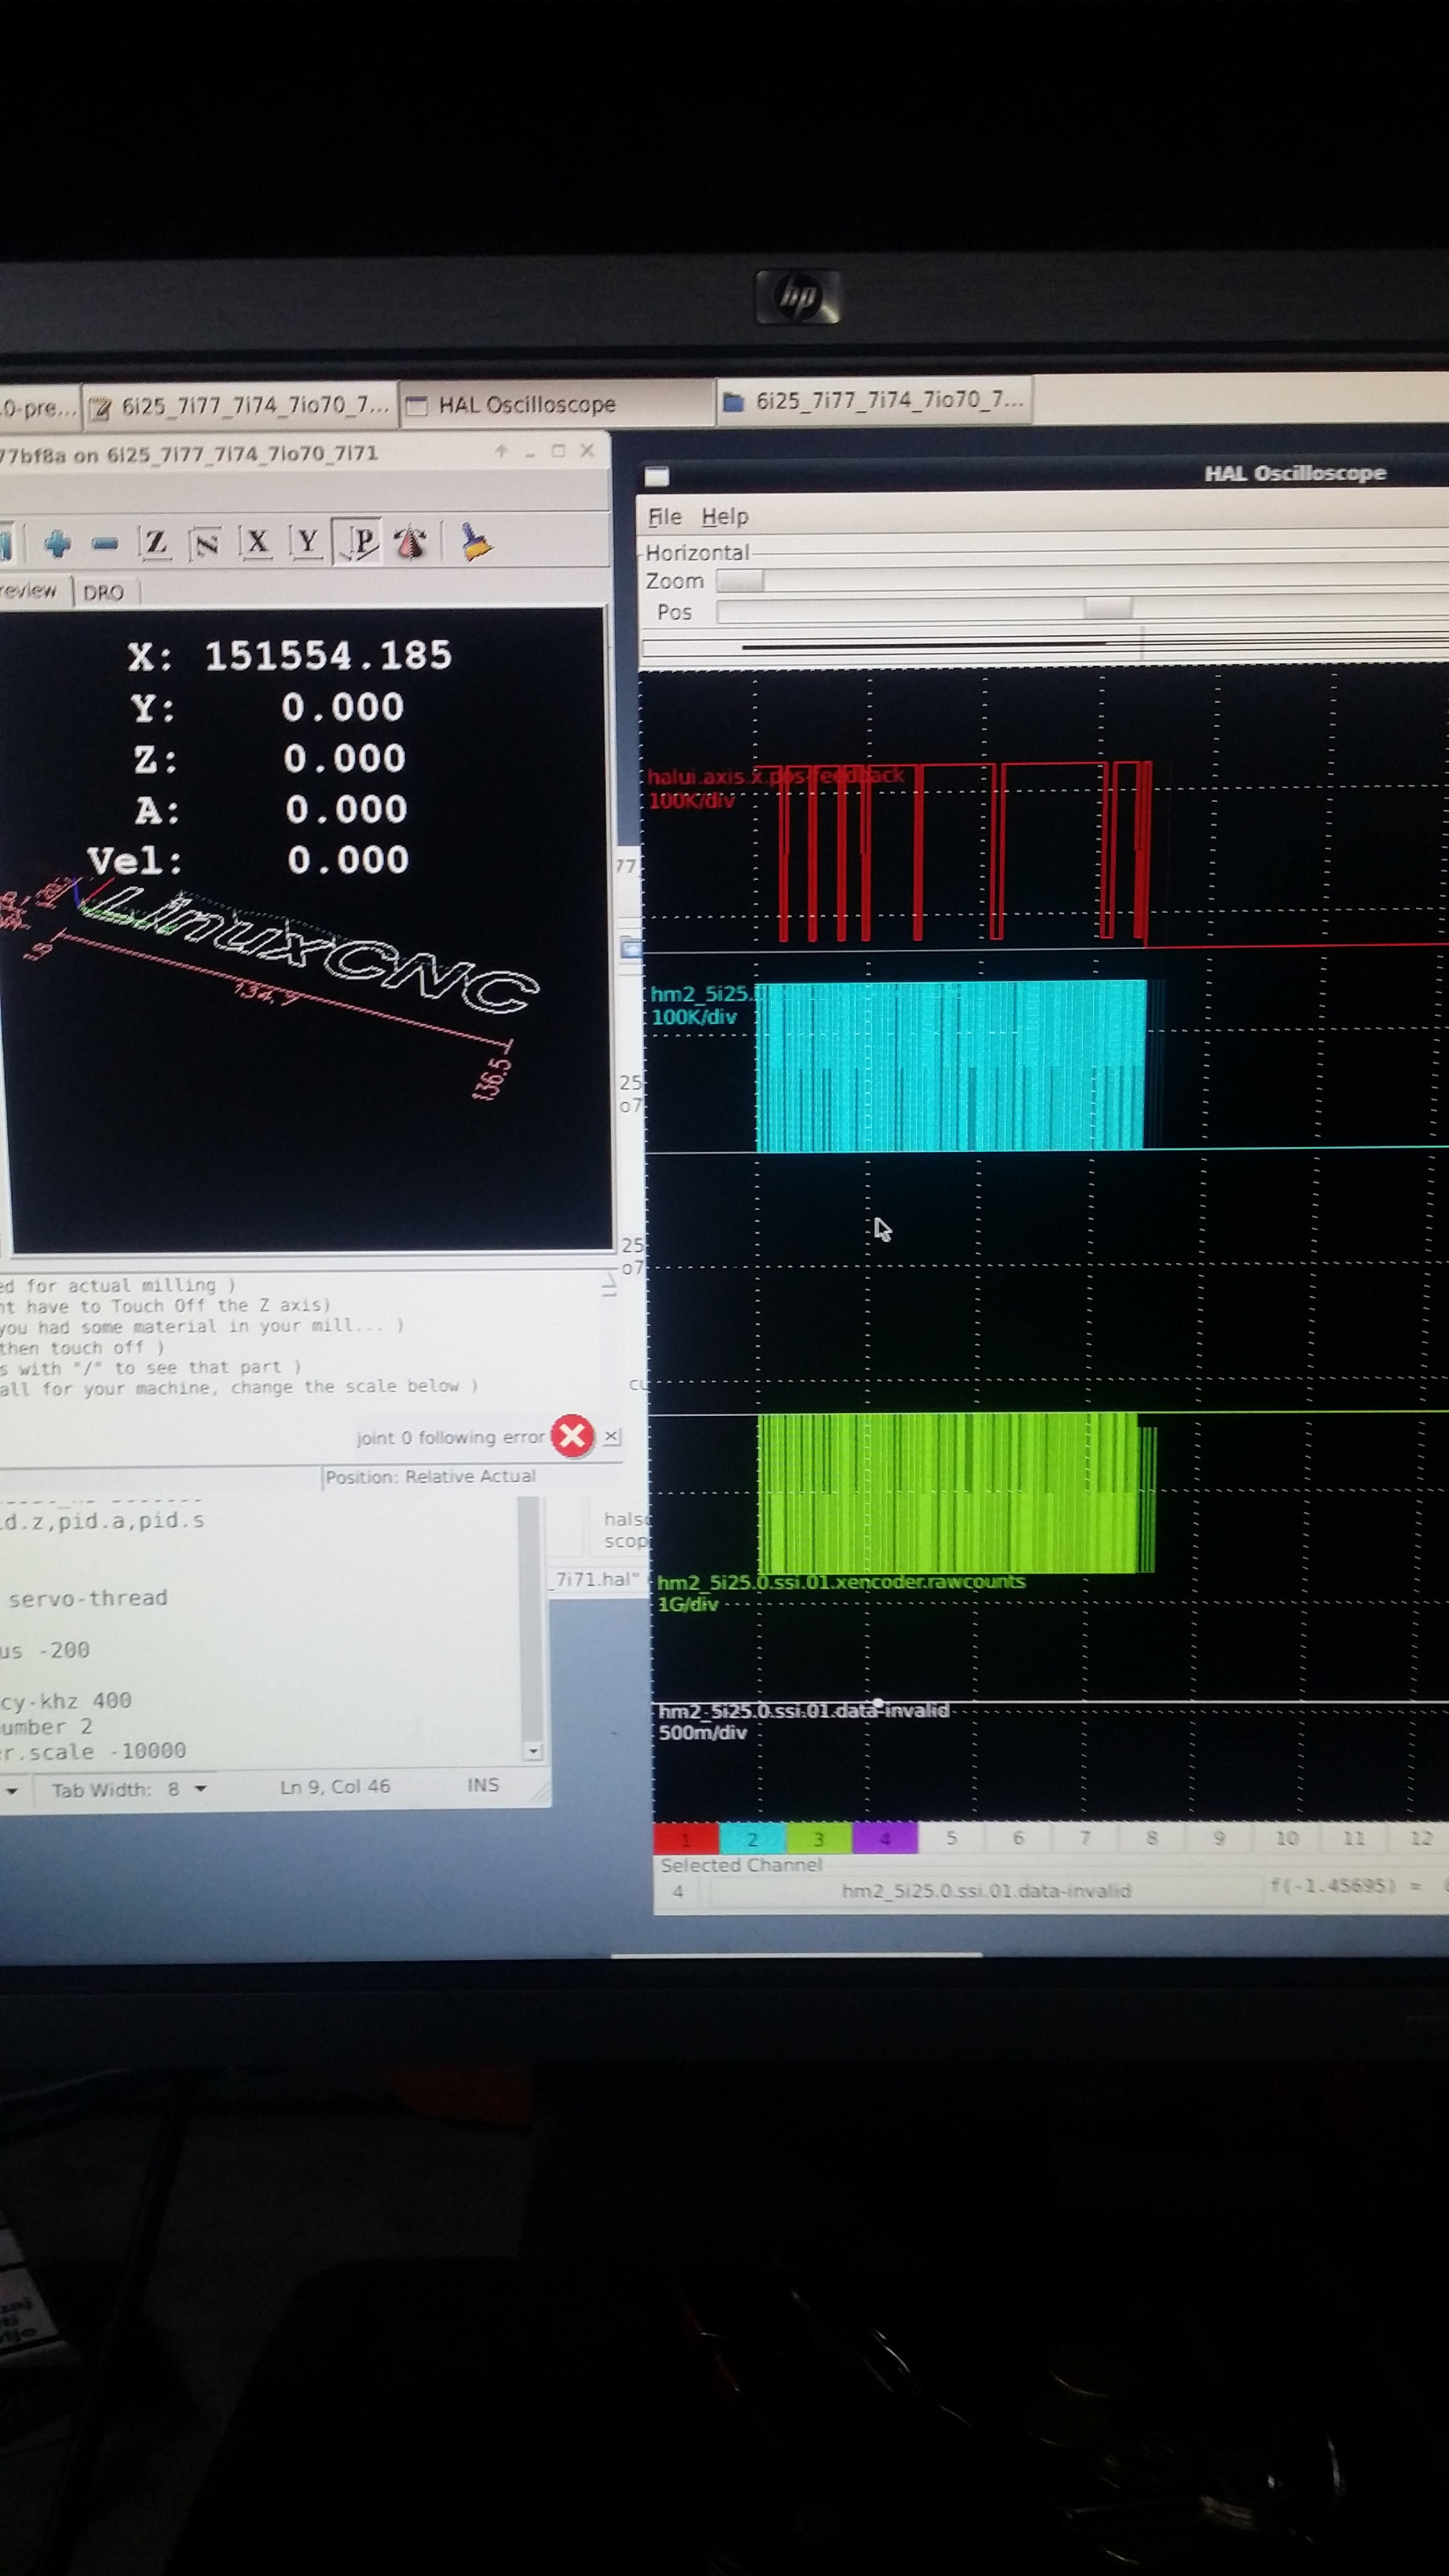
Task: Select oscilloscope channel 8 button
Action: (1152, 1838)
